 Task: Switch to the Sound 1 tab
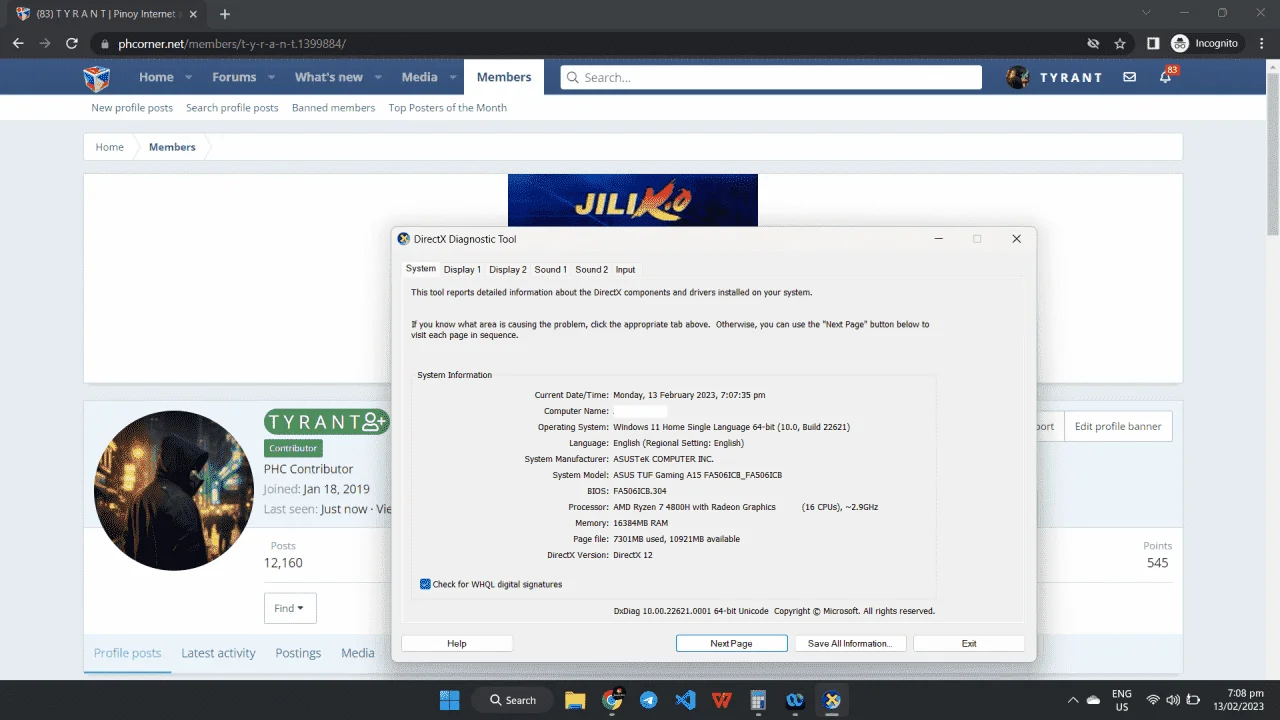click(x=550, y=269)
